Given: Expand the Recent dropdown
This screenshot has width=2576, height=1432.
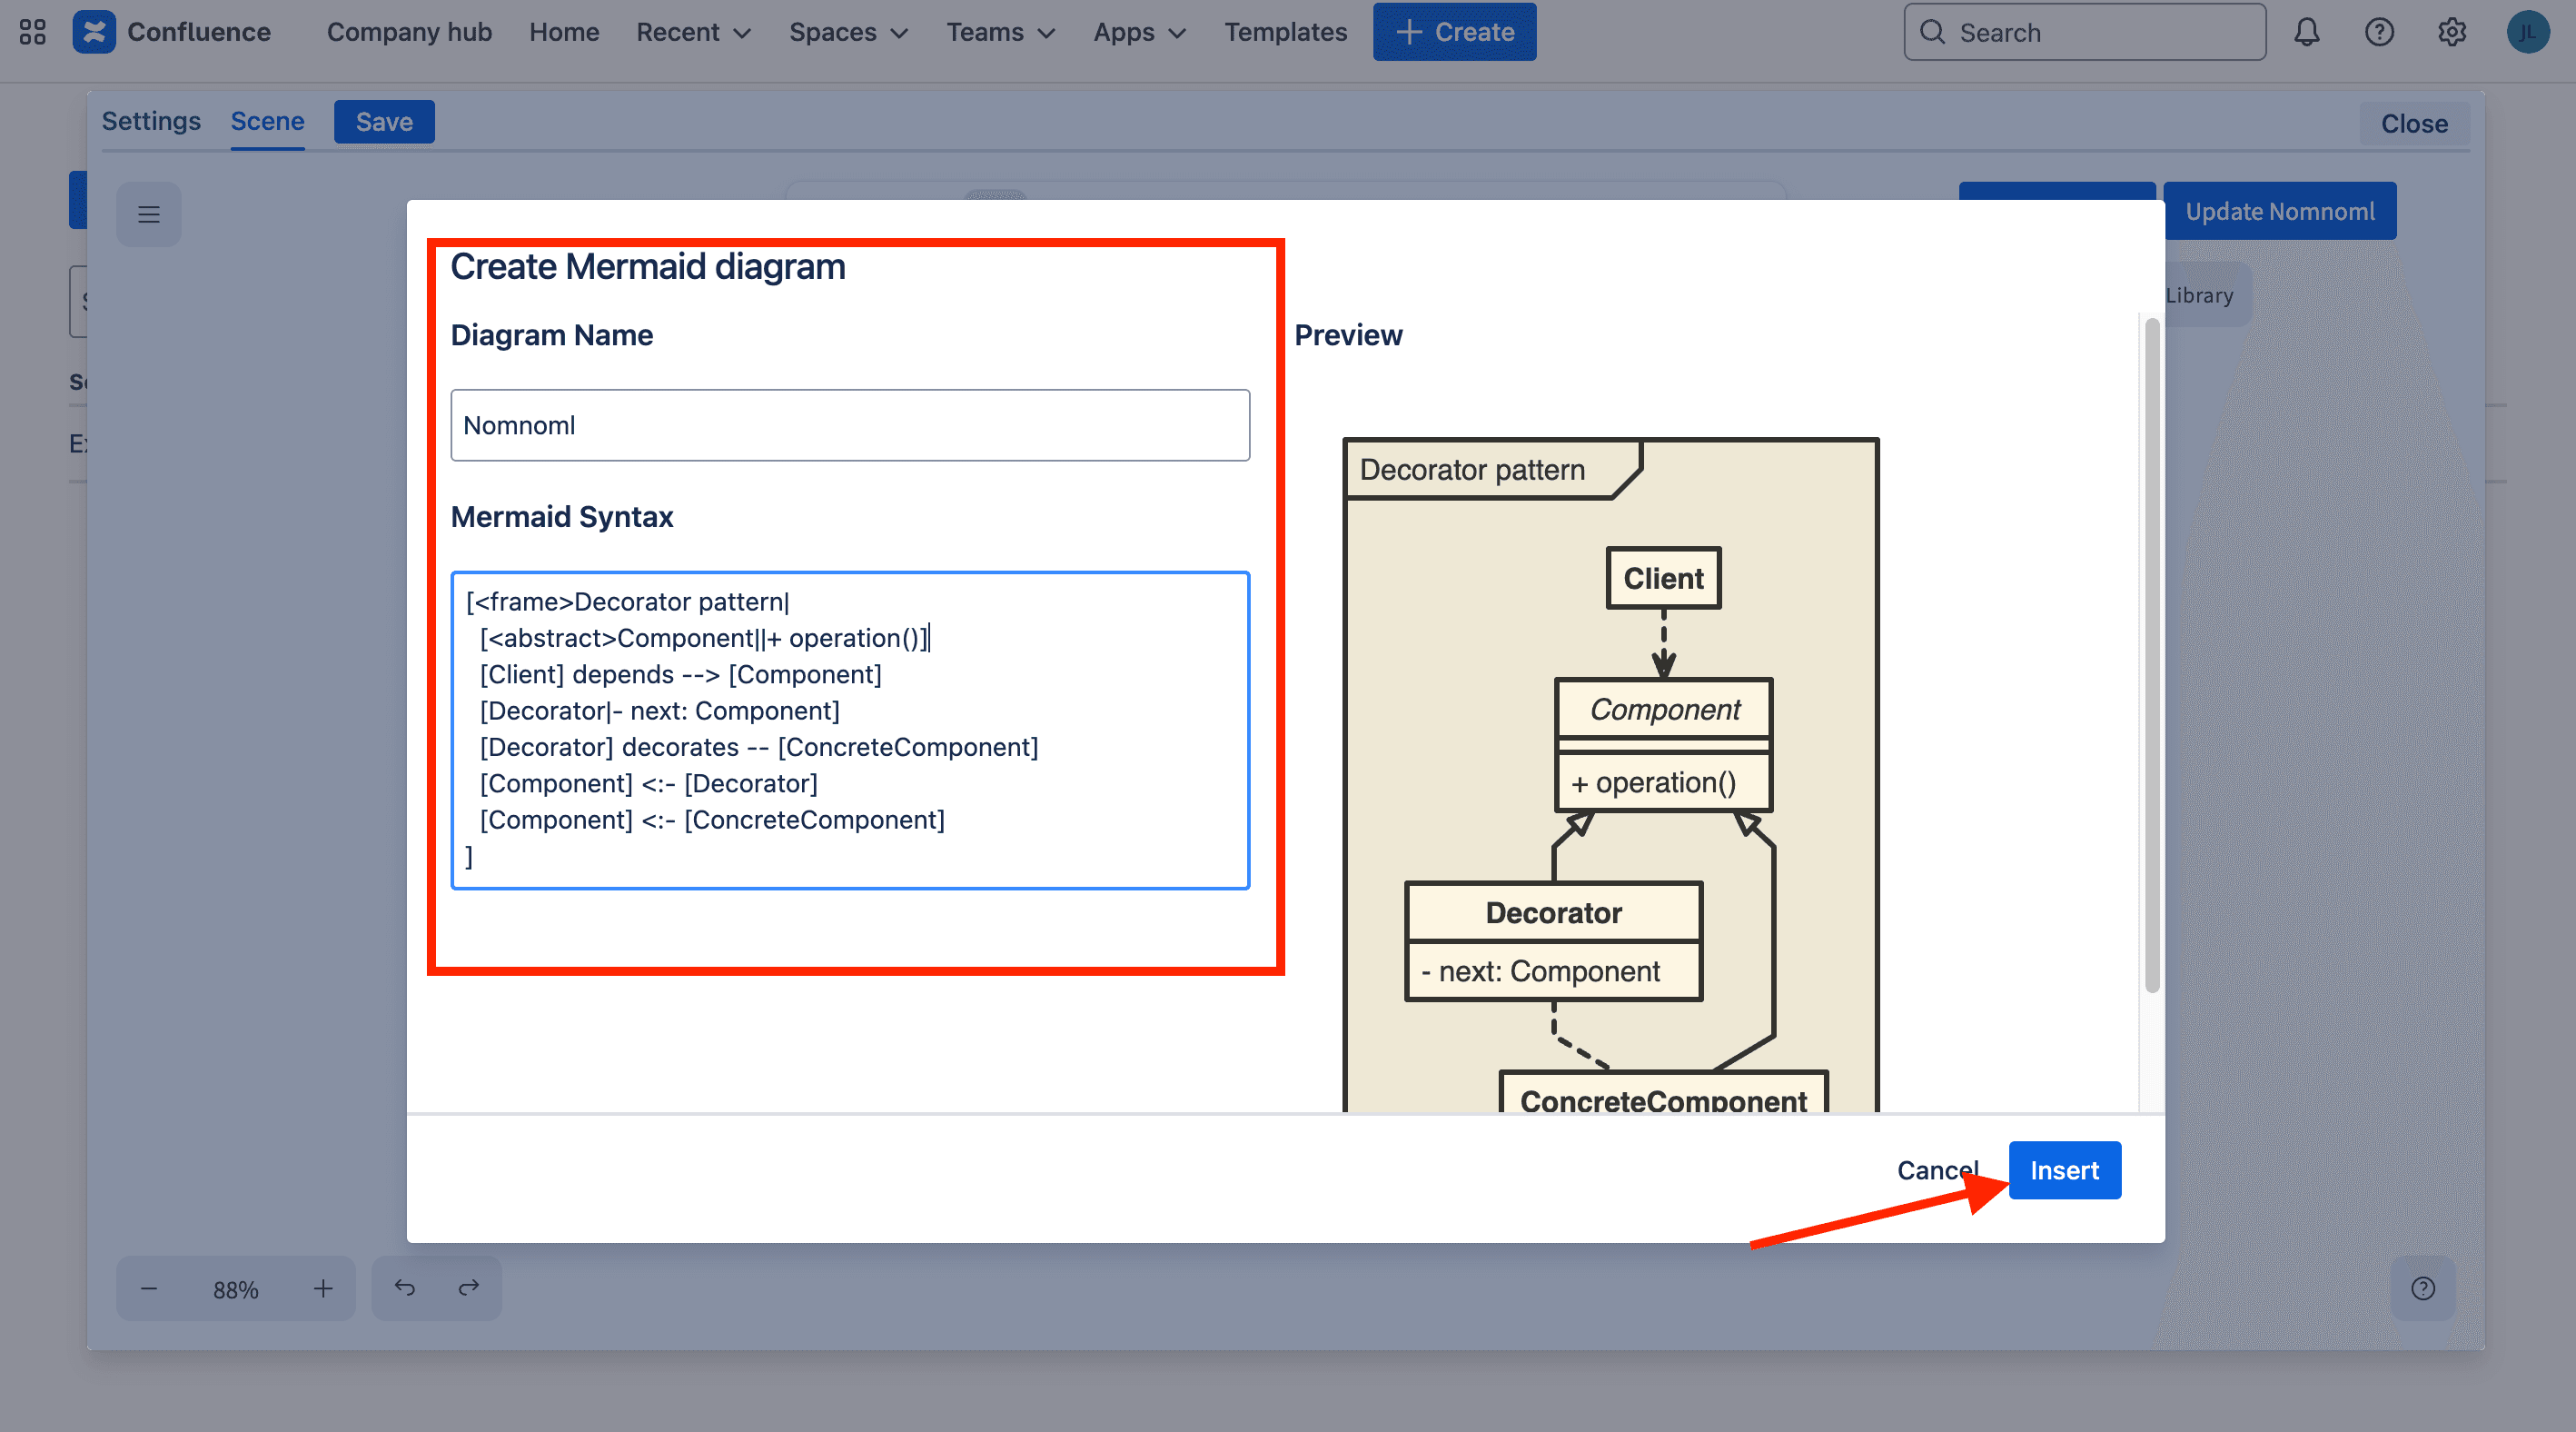Looking at the screenshot, I should (694, 32).
